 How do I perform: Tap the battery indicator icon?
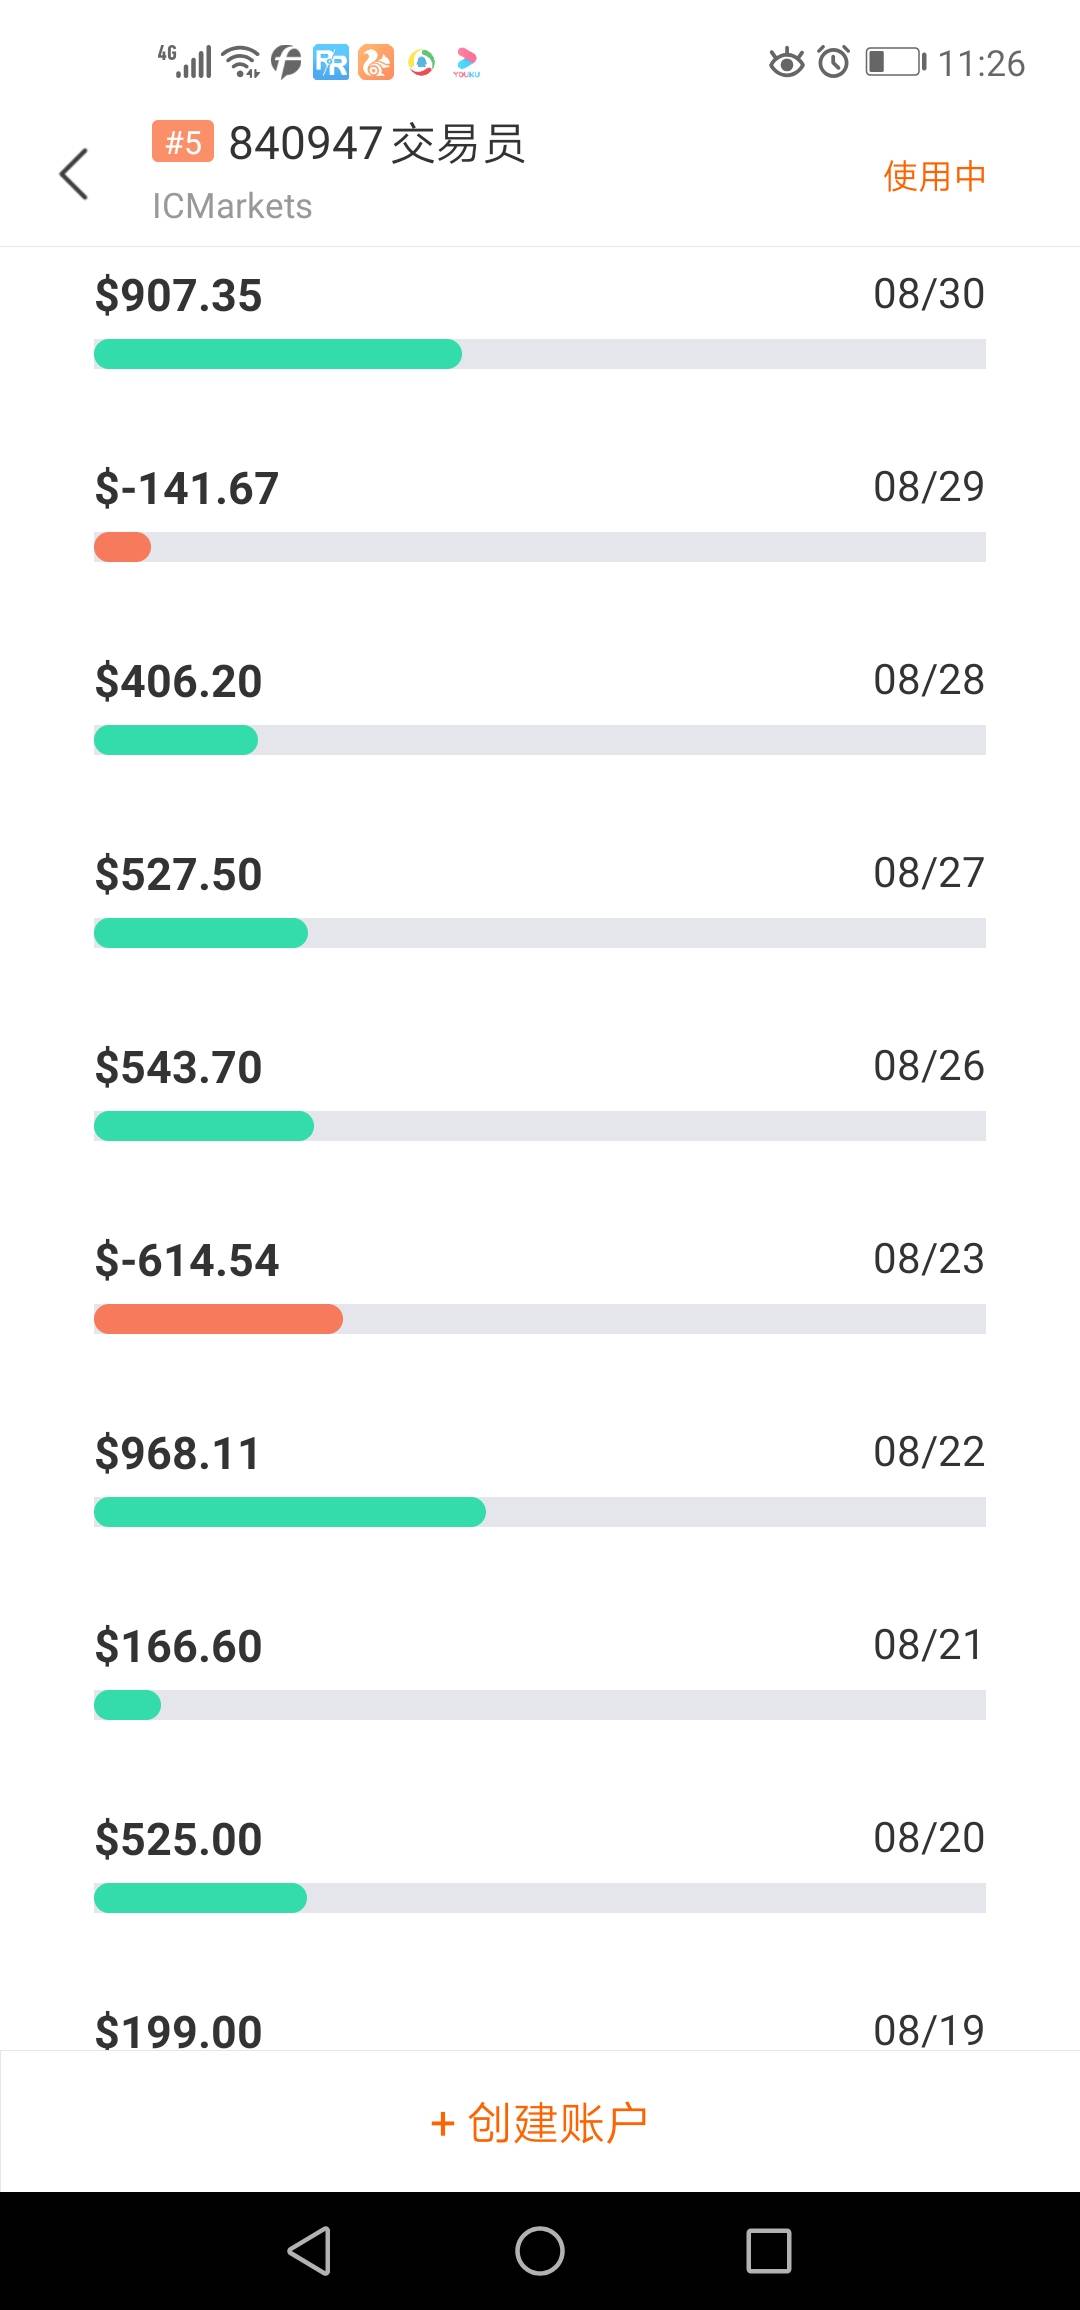pyautogui.click(x=895, y=62)
